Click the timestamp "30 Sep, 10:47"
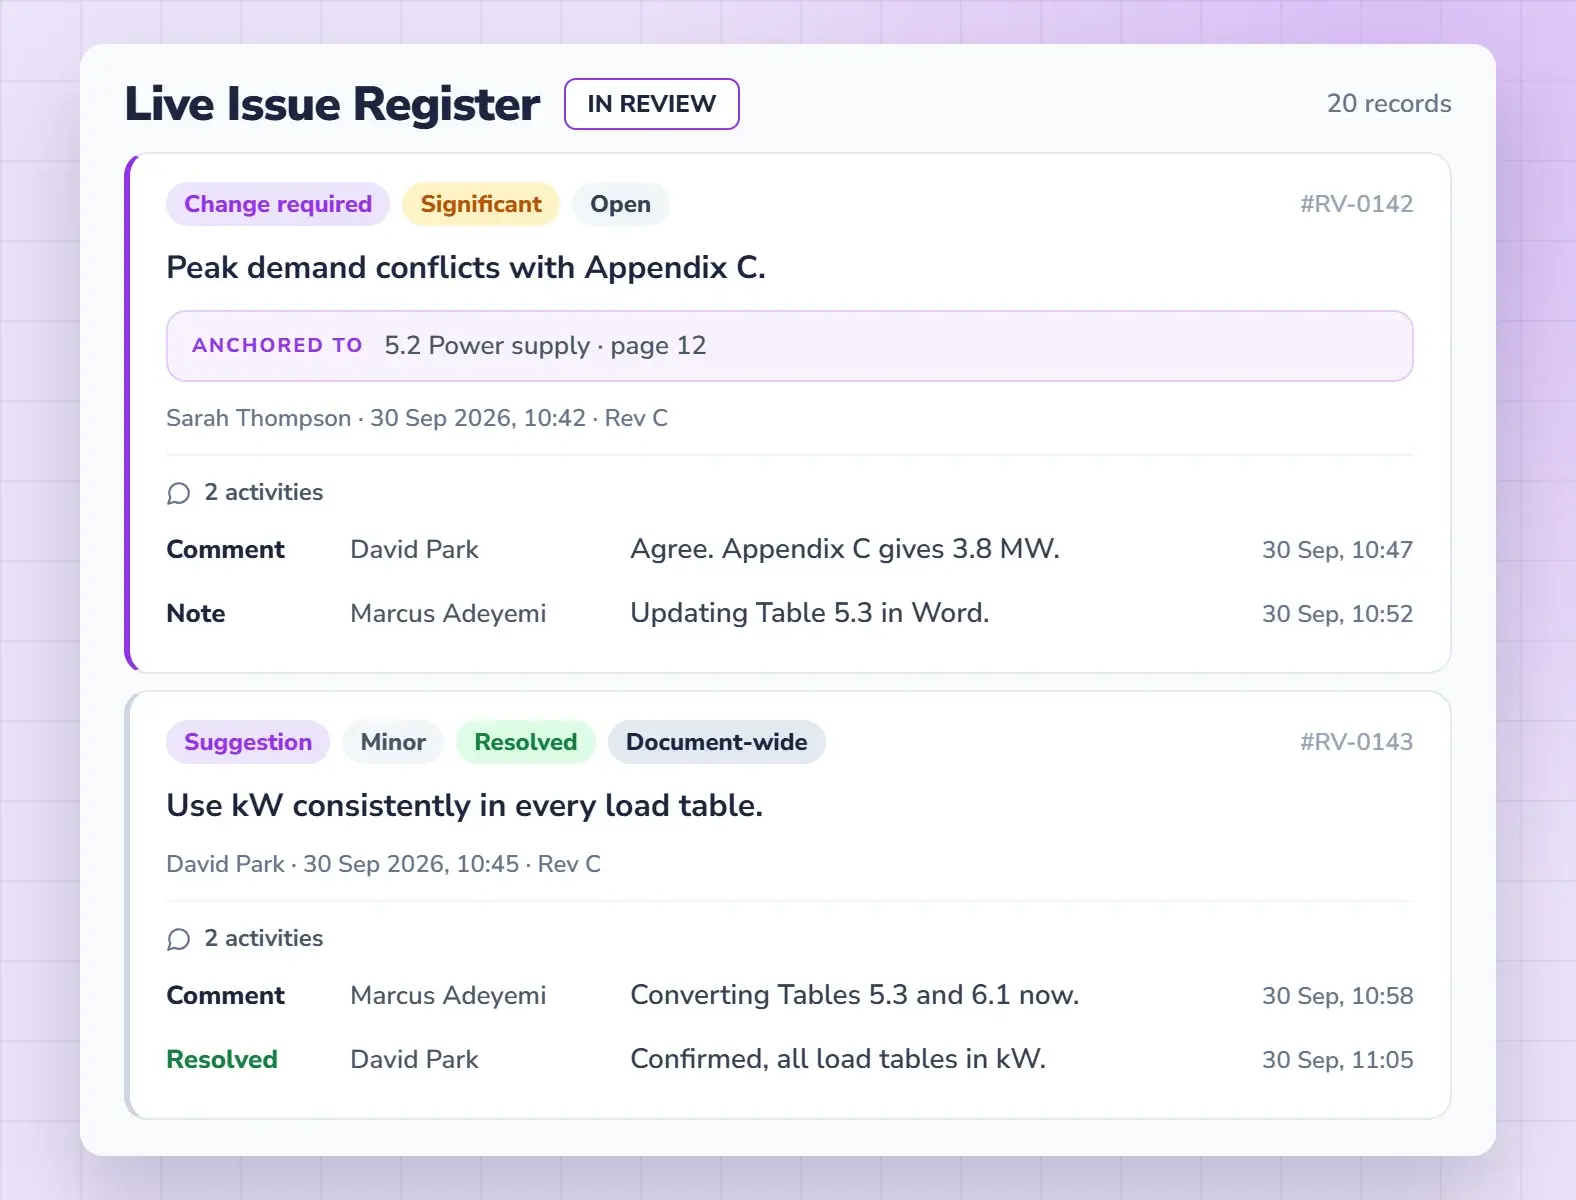This screenshot has width=1576, height=1200. click(x=1337, y=550)
